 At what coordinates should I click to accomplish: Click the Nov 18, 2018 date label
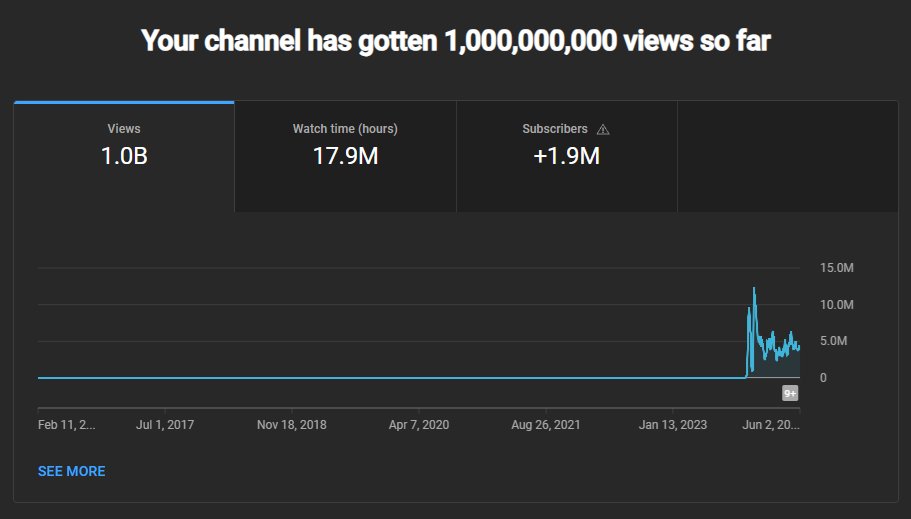click(292, 425)
